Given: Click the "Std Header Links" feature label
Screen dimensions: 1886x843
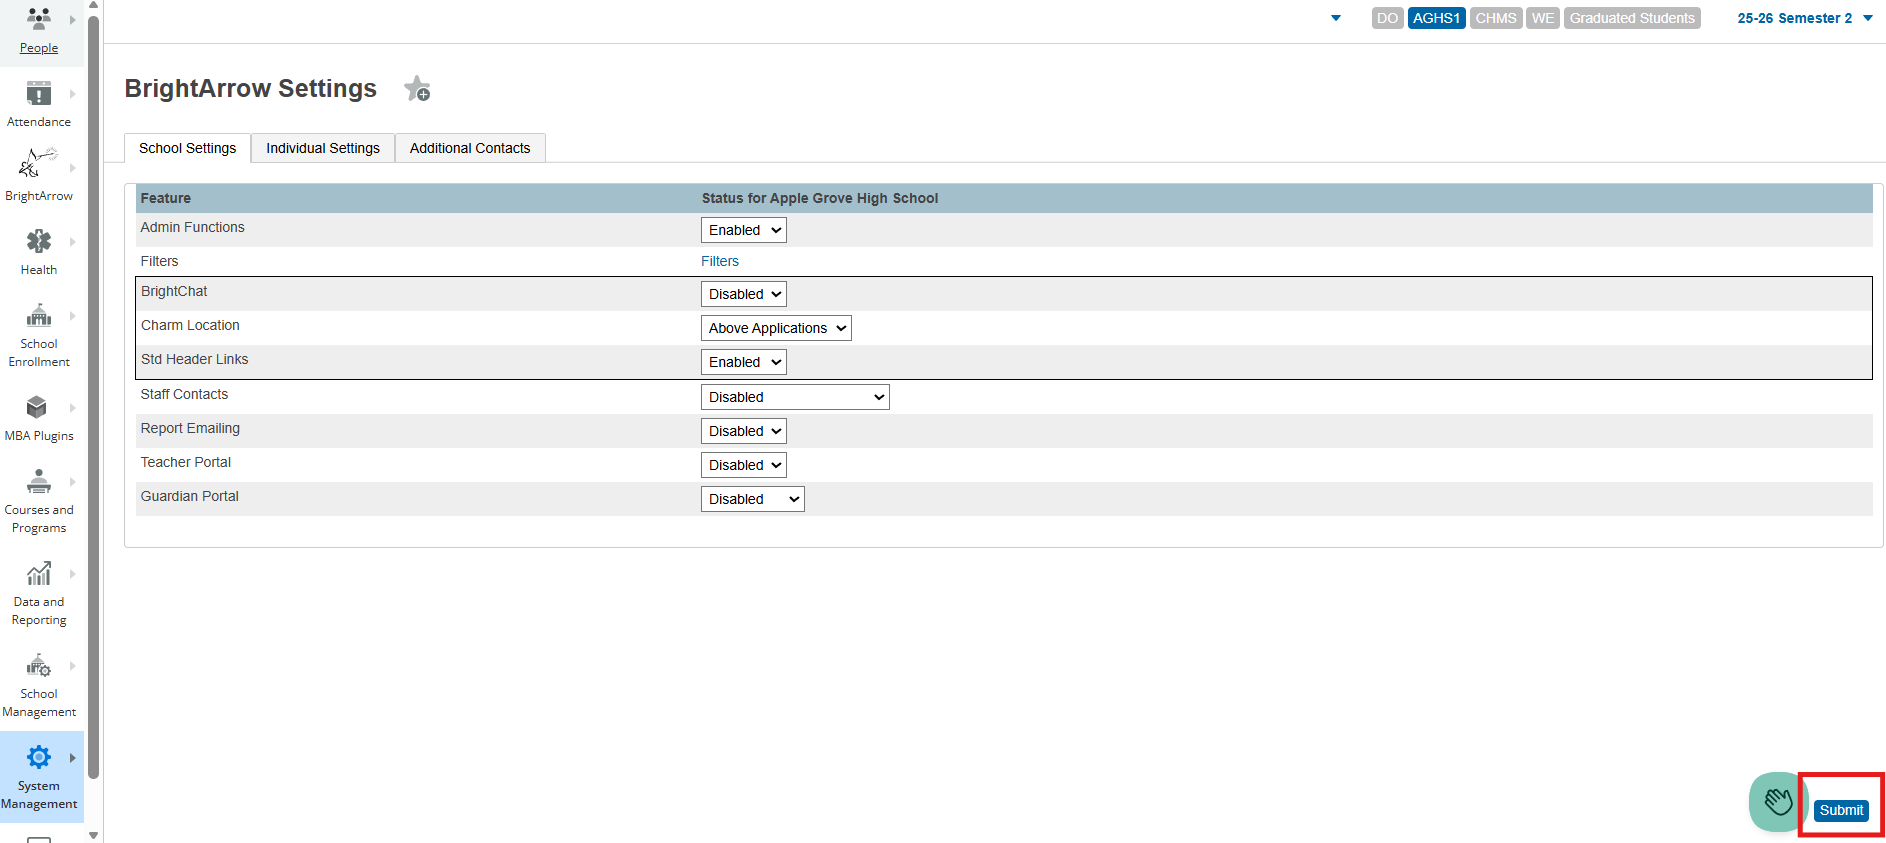Looking at the screenshot, I should coord(194,359).
